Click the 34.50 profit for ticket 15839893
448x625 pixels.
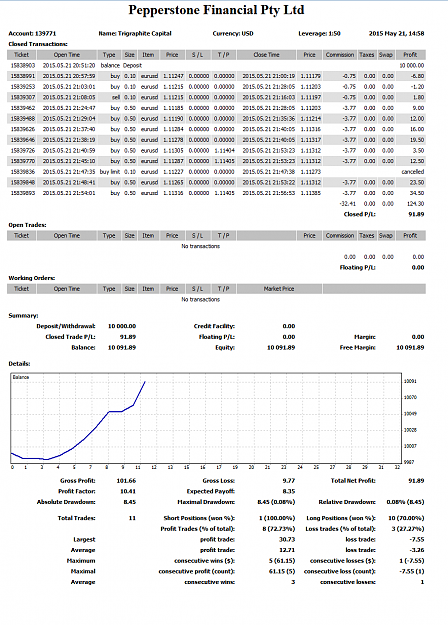[417, 193]
